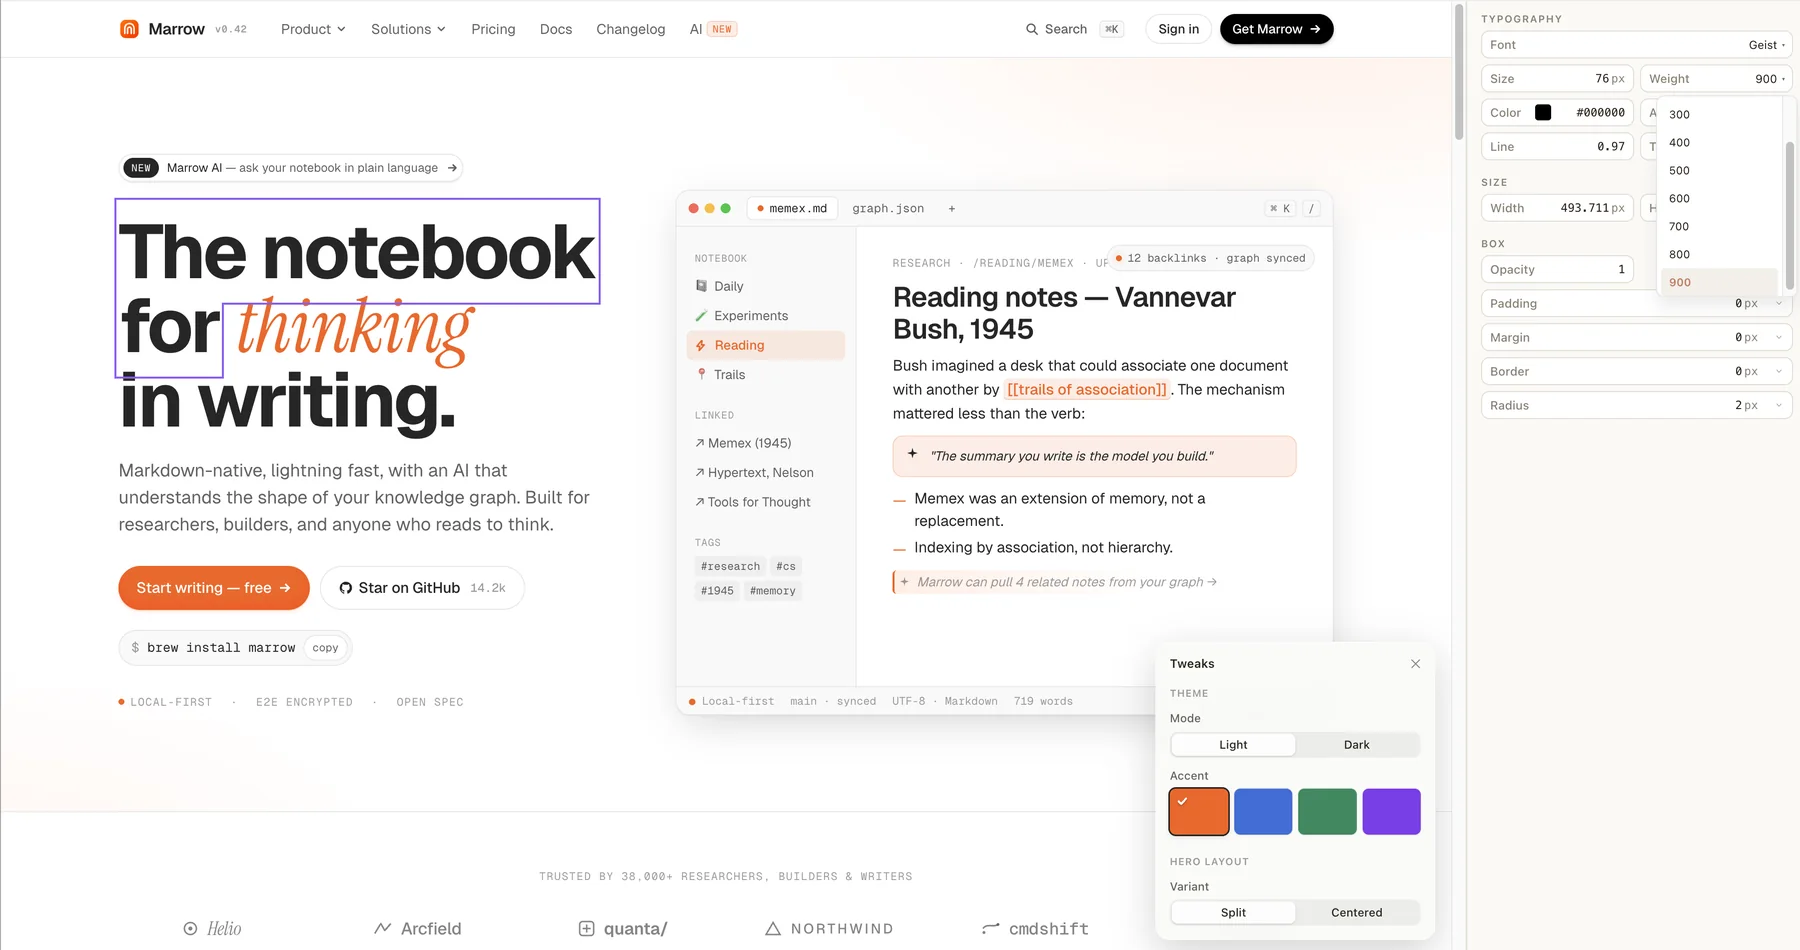Screen dimensions: 1800x950
Task: Open the Hypertext, Nelson linked note arrow
Action: pos(700,473)
